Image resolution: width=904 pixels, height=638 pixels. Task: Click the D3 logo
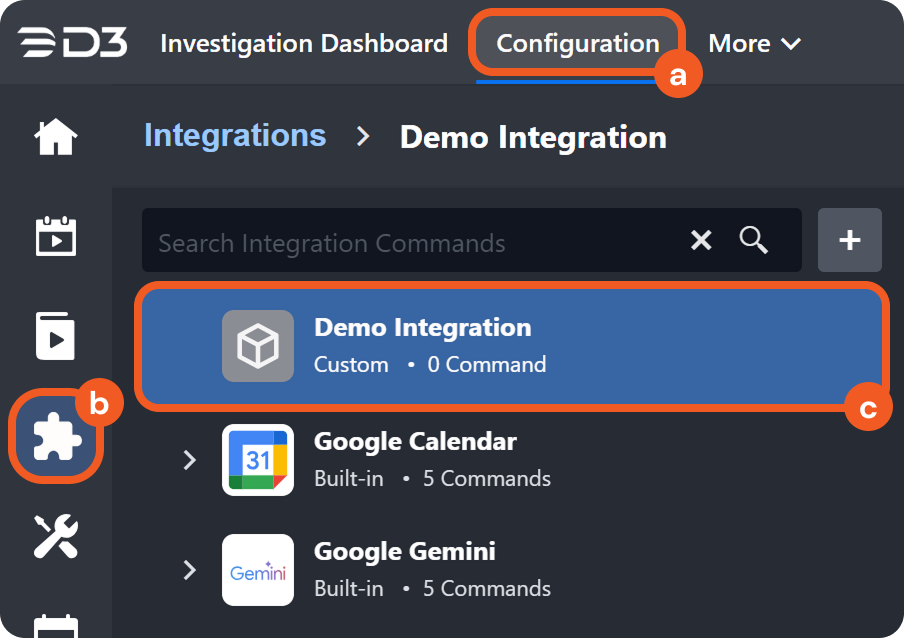72,44
